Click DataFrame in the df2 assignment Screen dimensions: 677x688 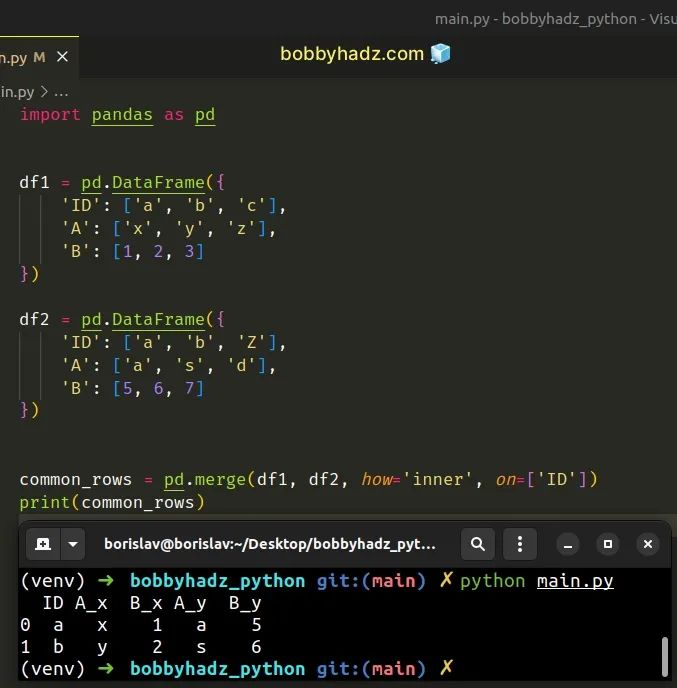(x=158, y=319)
